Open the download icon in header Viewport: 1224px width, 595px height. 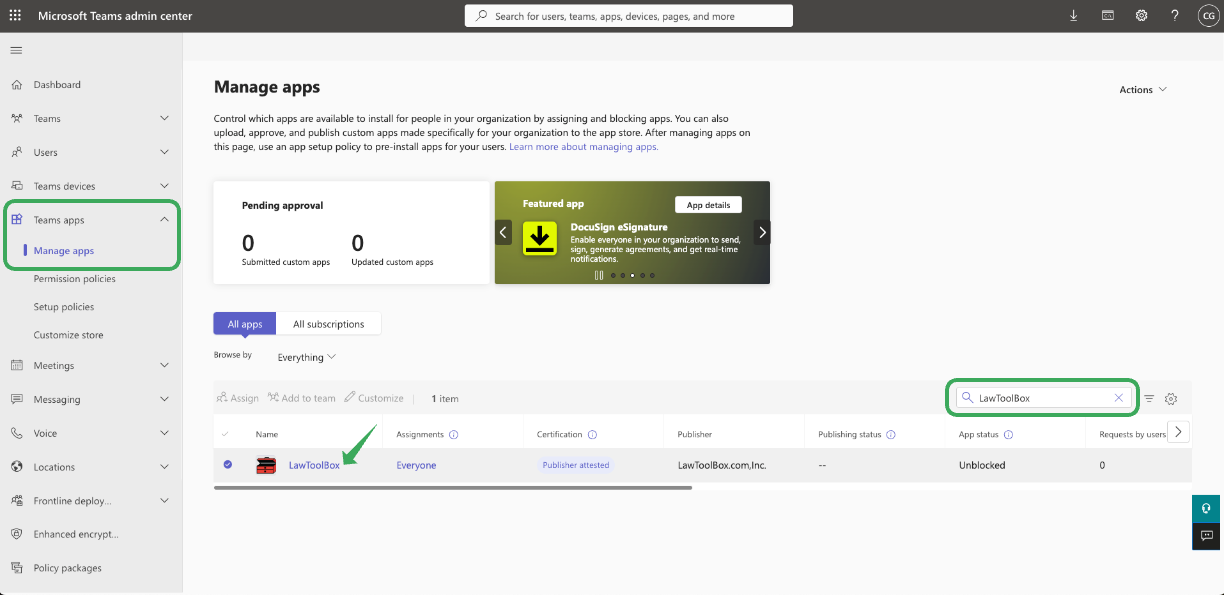(x=1074, y=16)
